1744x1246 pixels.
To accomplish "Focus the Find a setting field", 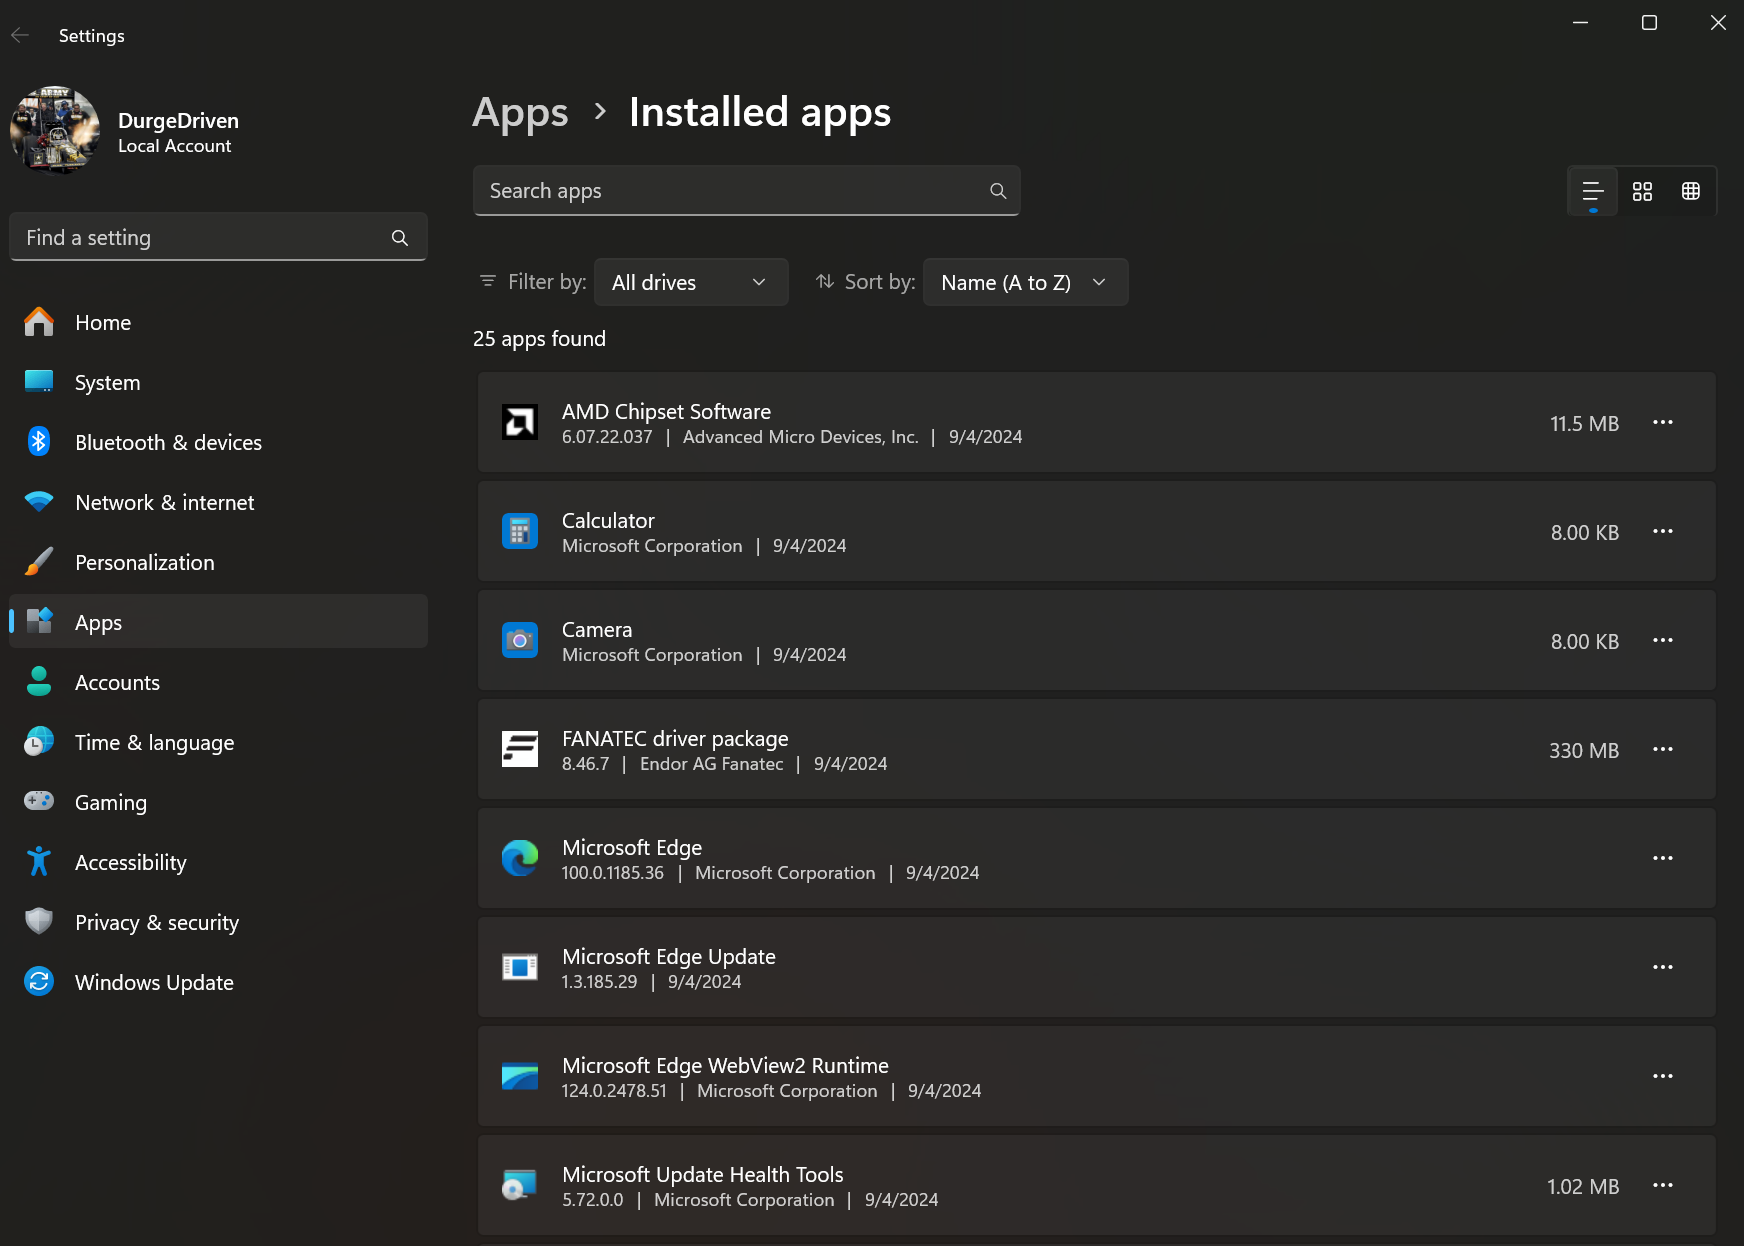I will [218, 238].
